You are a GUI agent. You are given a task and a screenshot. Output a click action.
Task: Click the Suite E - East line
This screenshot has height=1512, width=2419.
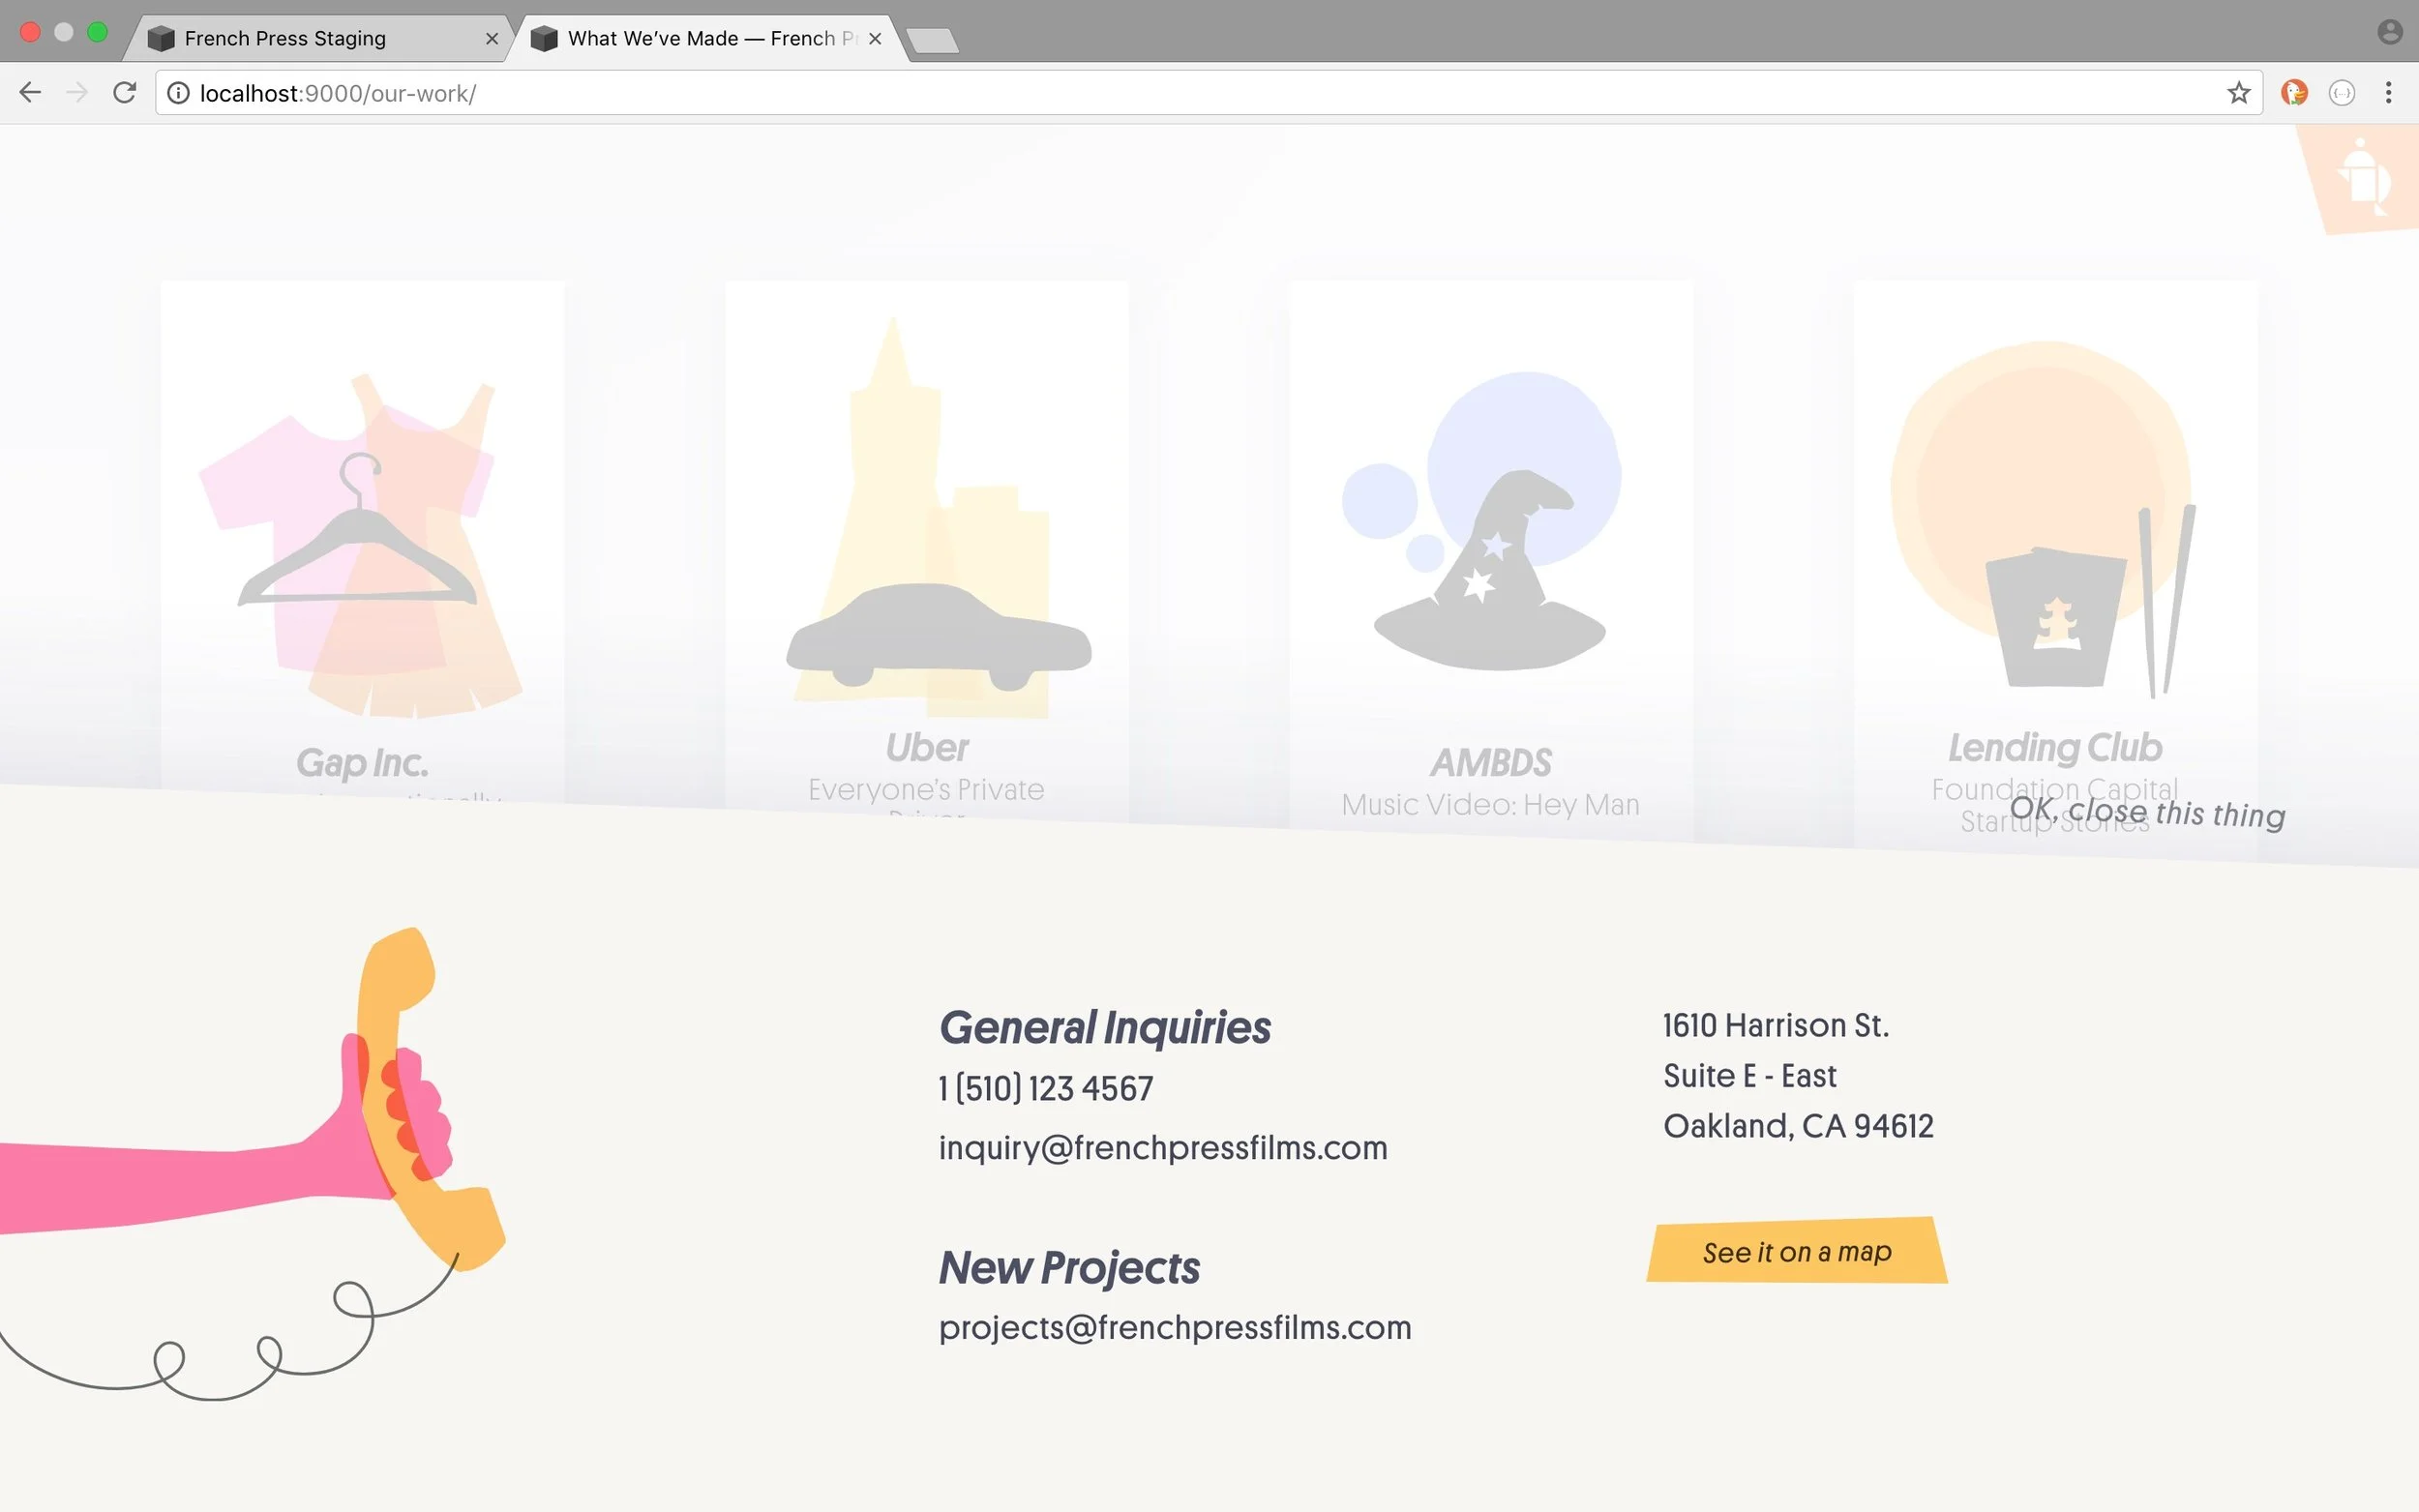click(1750, 1075)
